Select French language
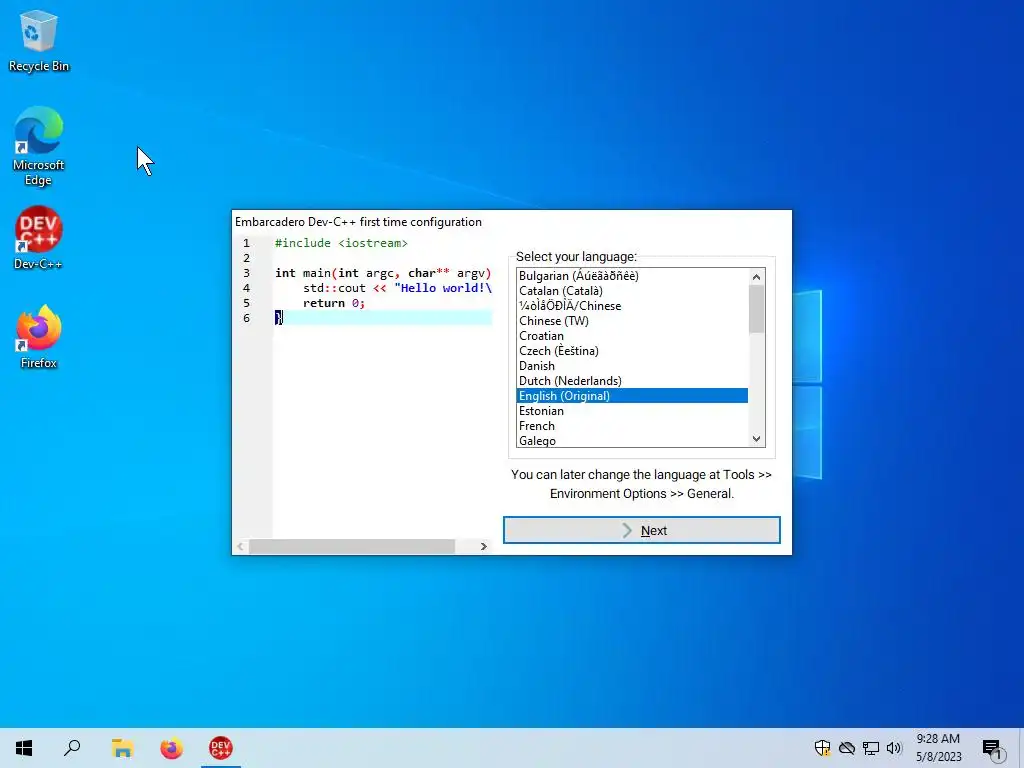Screen dimensions: 1024x768 [x=632, y=426]
